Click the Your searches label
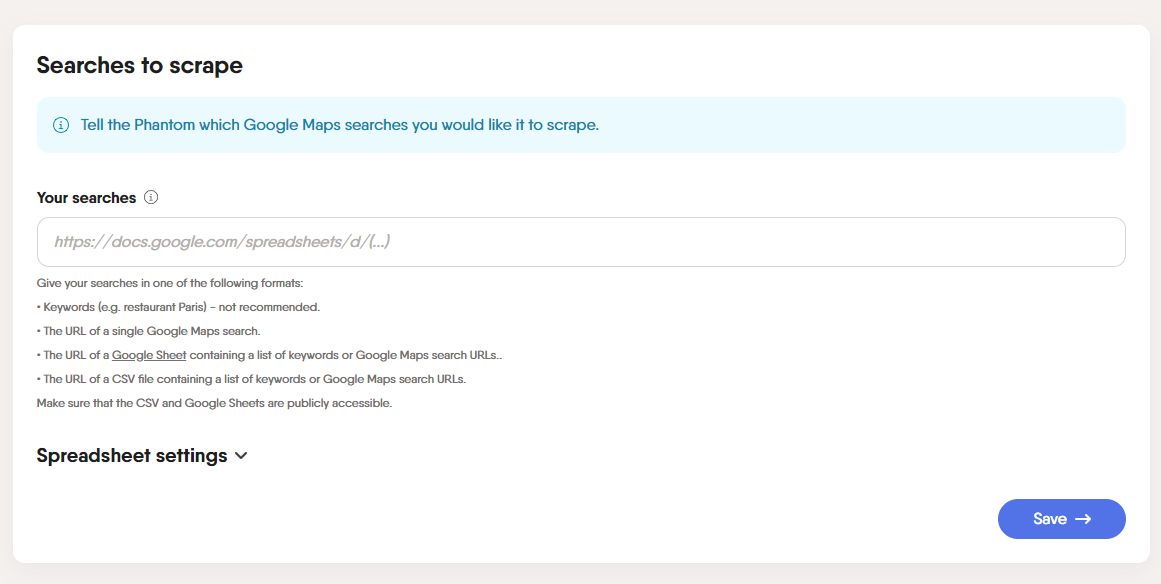 coord(86,198)
